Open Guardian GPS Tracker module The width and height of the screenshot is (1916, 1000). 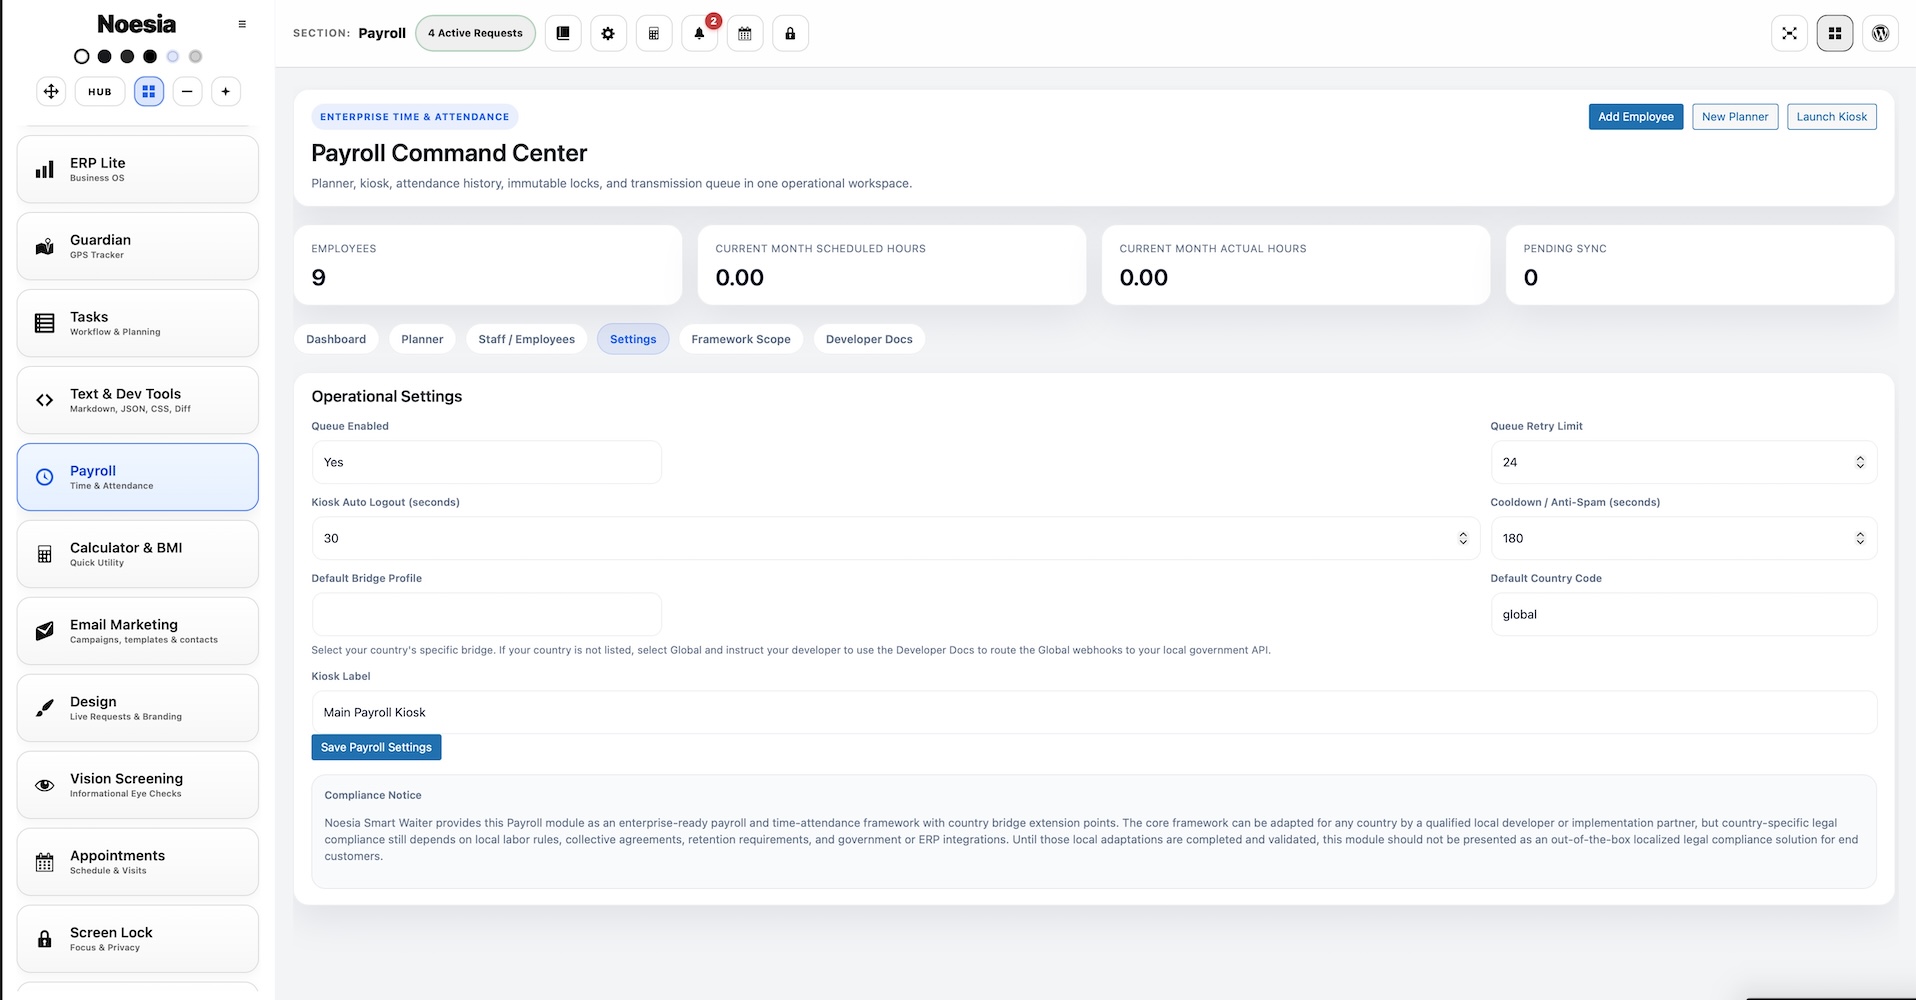coord(138,246)
